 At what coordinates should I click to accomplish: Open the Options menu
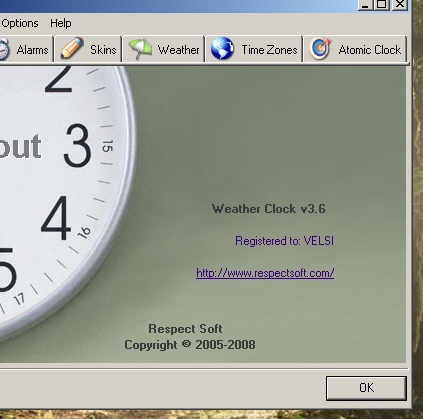[x=20, y=23]
